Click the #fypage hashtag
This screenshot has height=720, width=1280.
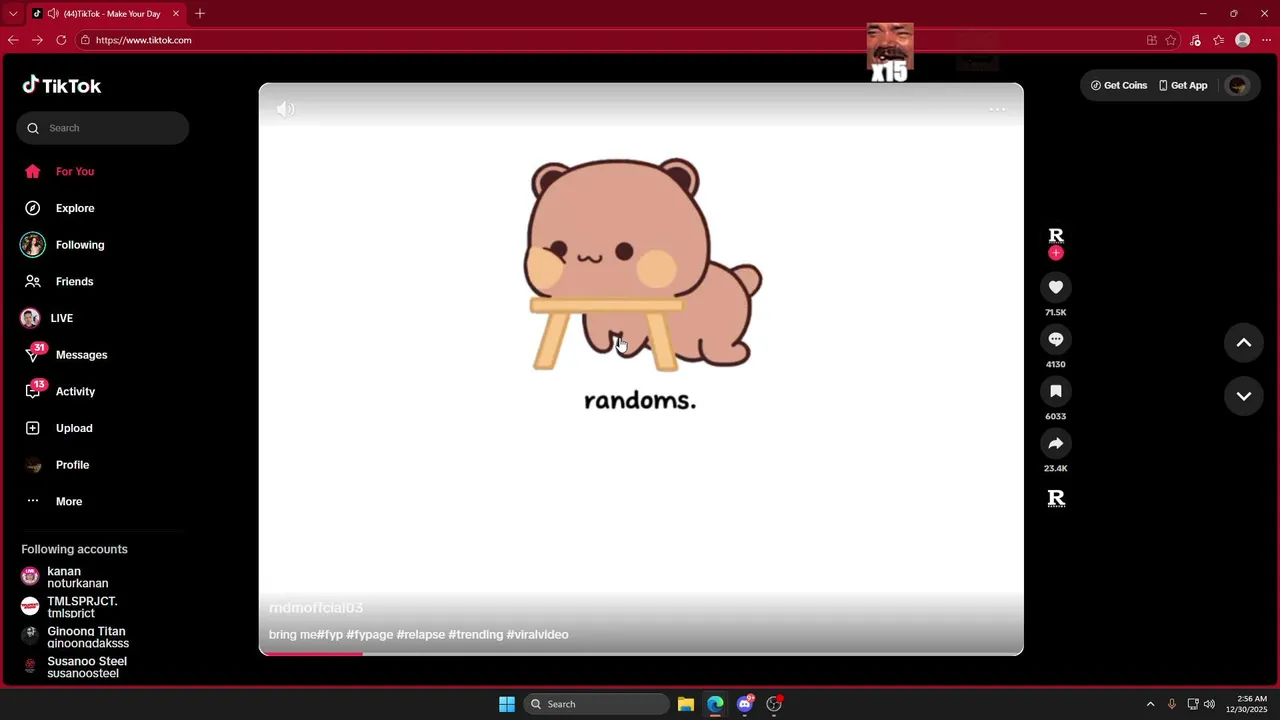click(369, 635)
